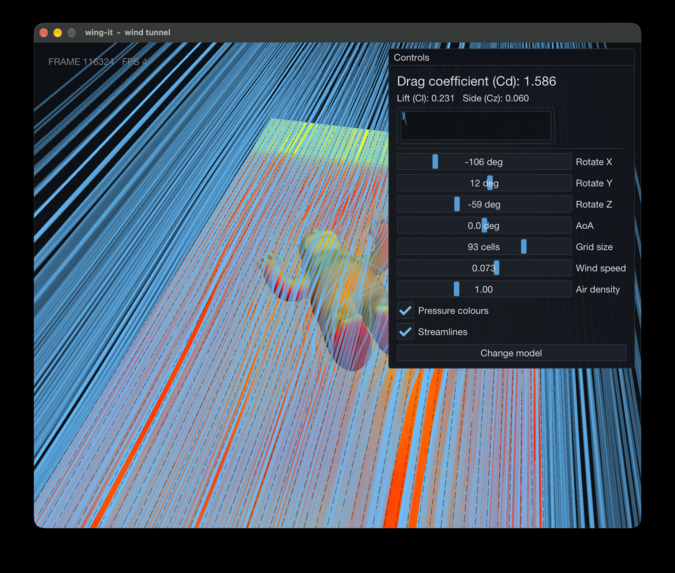Click the Drag coefficient (Cd): 1.586 readout

(476, 81)
